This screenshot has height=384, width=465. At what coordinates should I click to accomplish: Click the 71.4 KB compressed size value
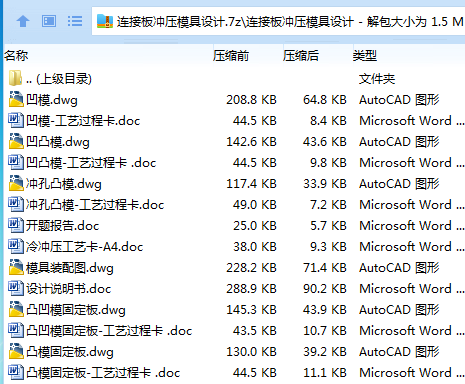coord(325,268)
